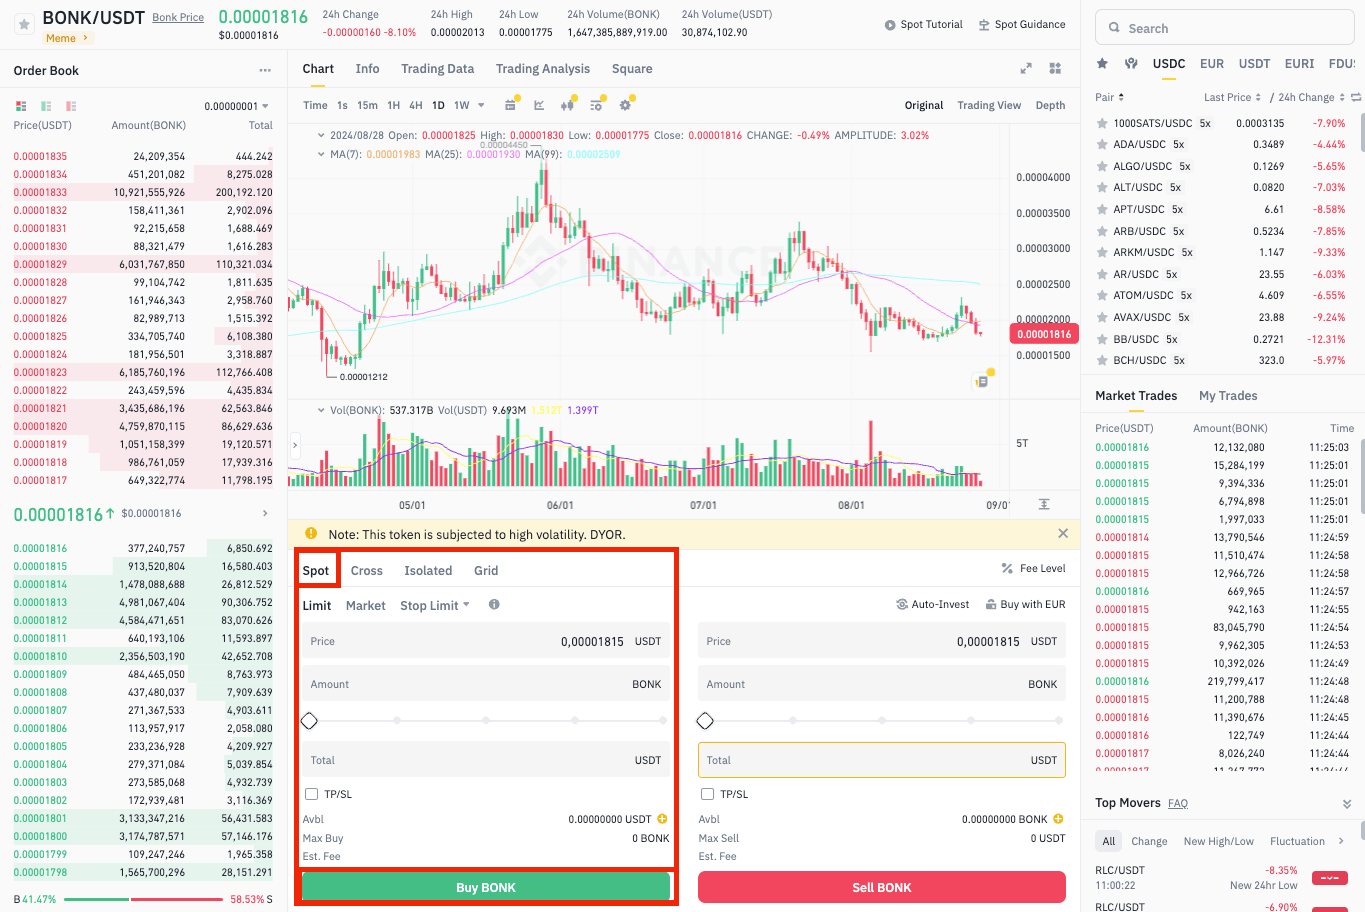Viewport: 1365px width, 912px height.
Task: Sort market list by Pair
Action: coord(1110,97)
